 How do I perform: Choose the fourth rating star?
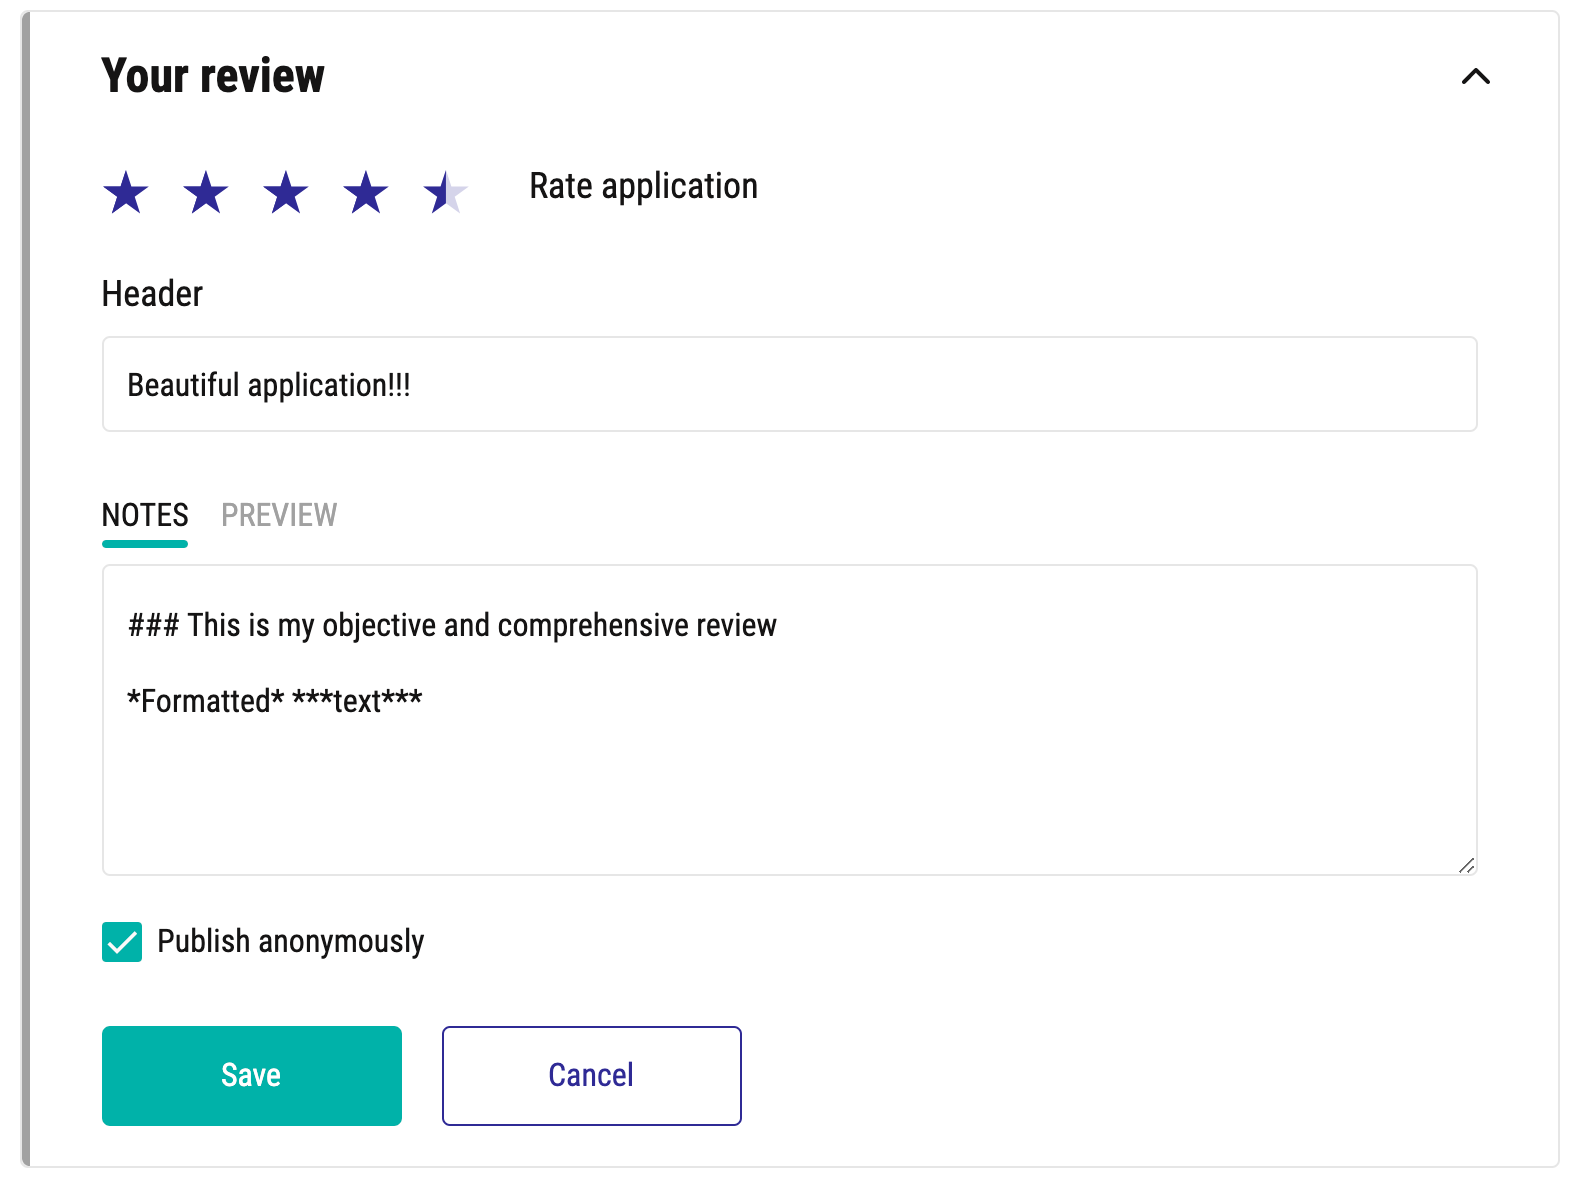coord(366,192)
